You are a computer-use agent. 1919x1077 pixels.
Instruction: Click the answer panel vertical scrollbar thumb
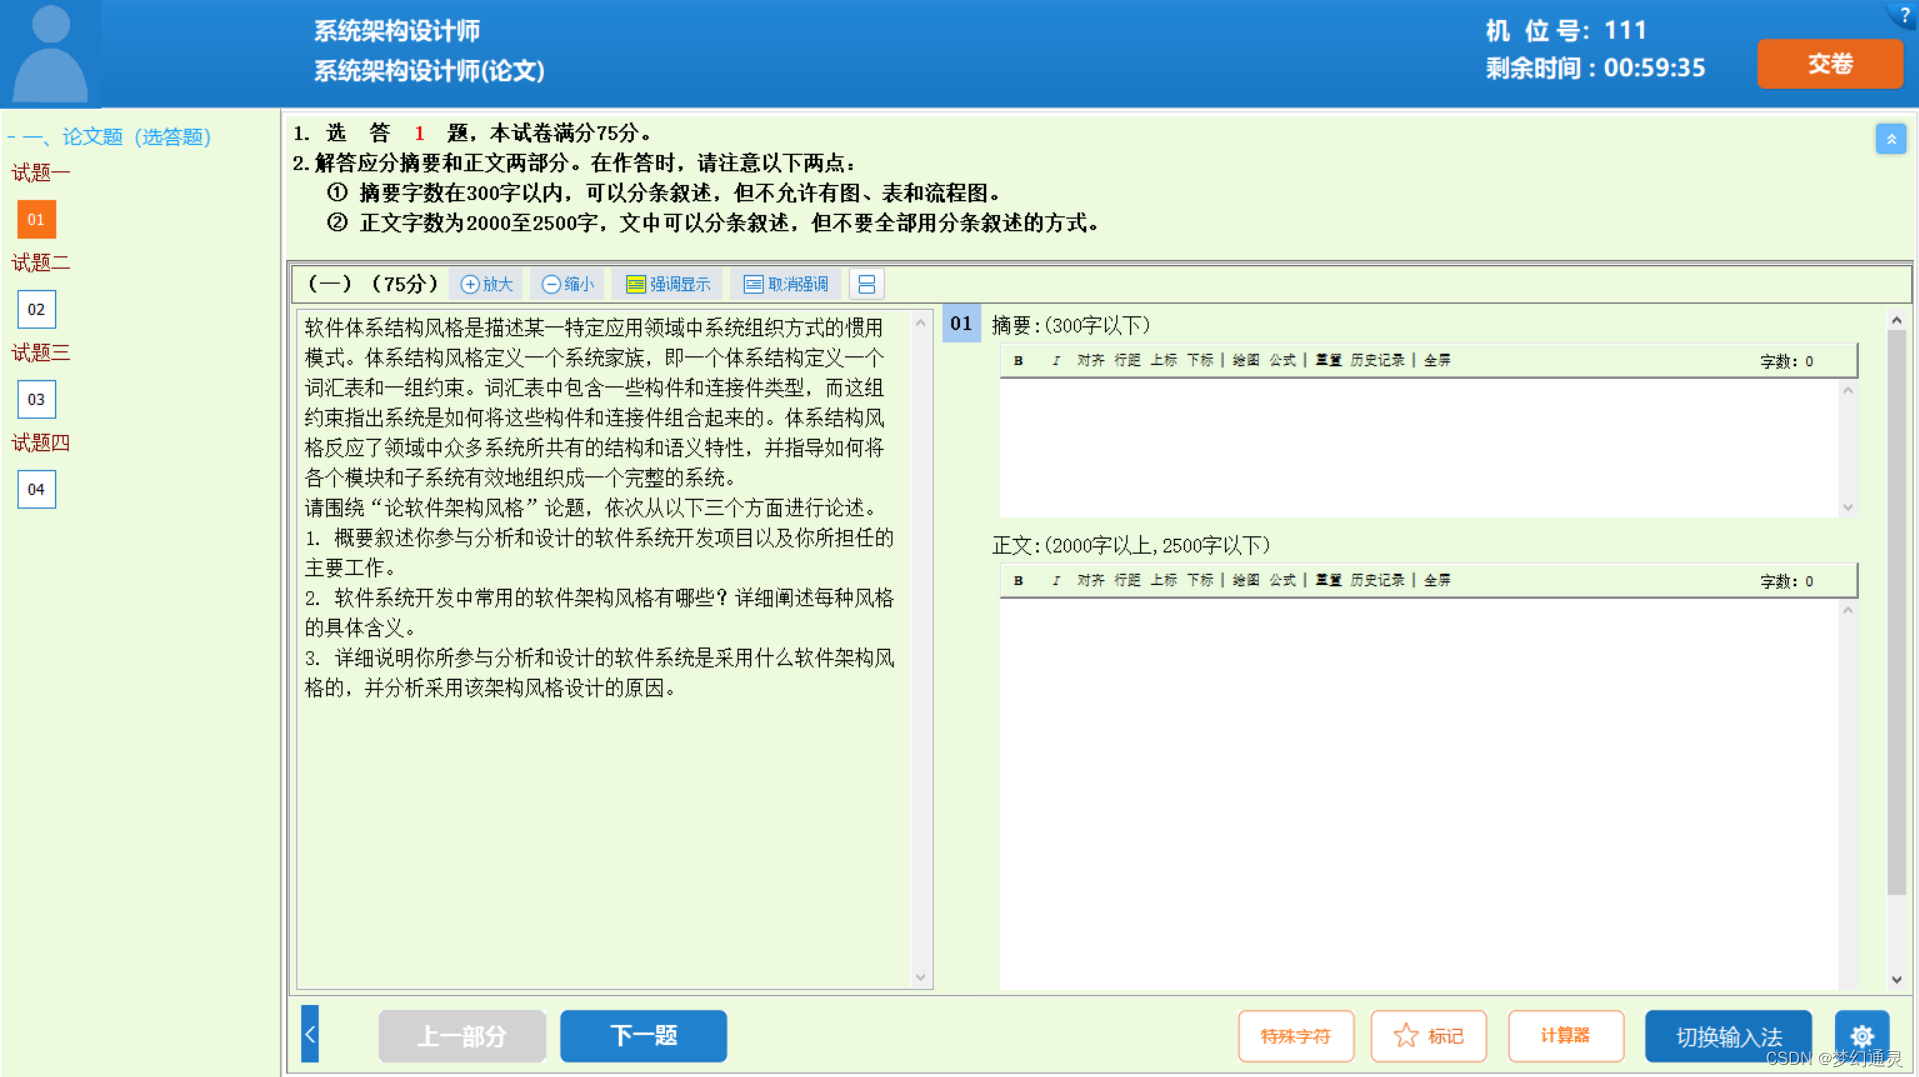(x=1896, y=612)
